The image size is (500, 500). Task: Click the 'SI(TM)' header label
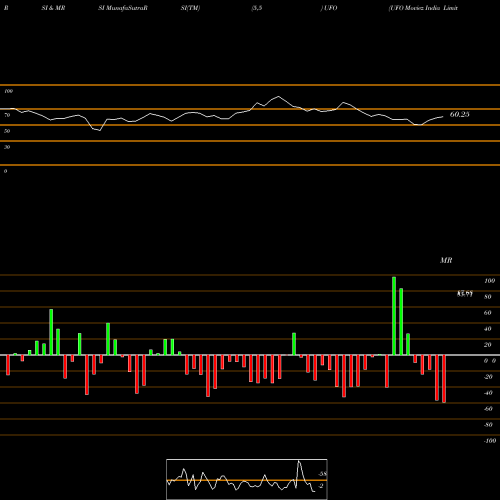(190, 8)
